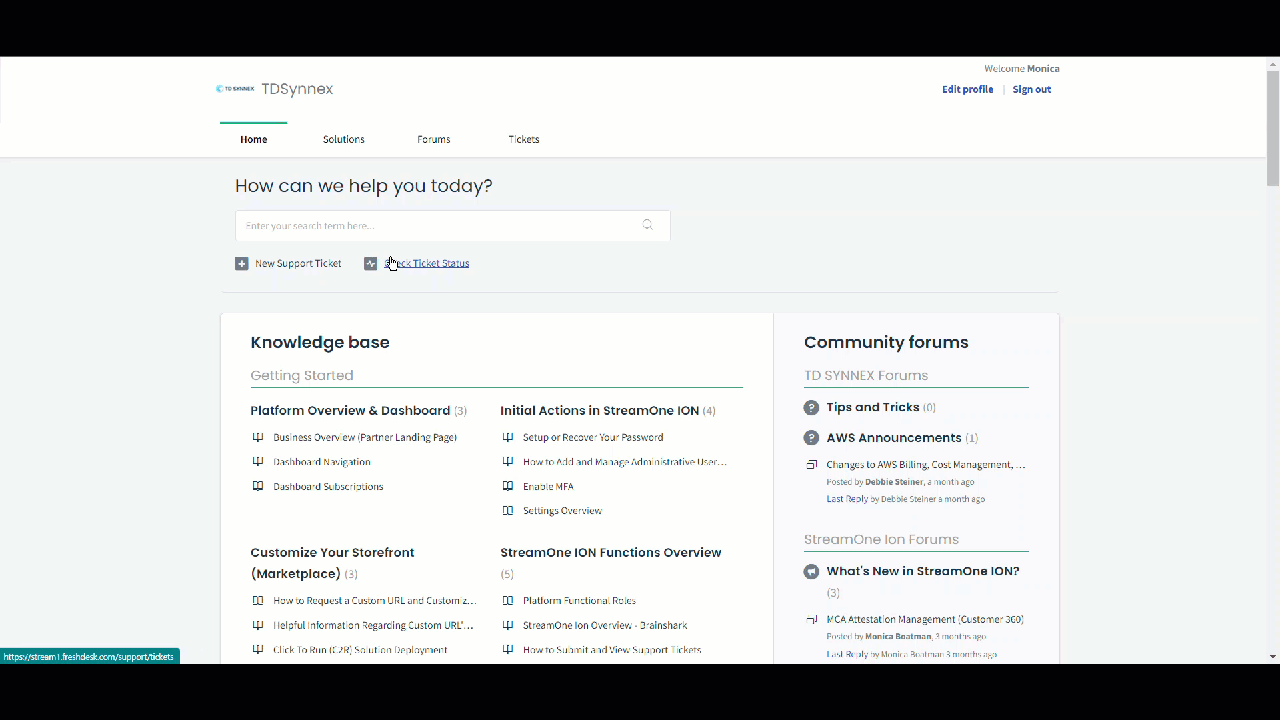
Task: Open the AWS Announcements forum
Action: pyautogui.click(x=894, y=438)
